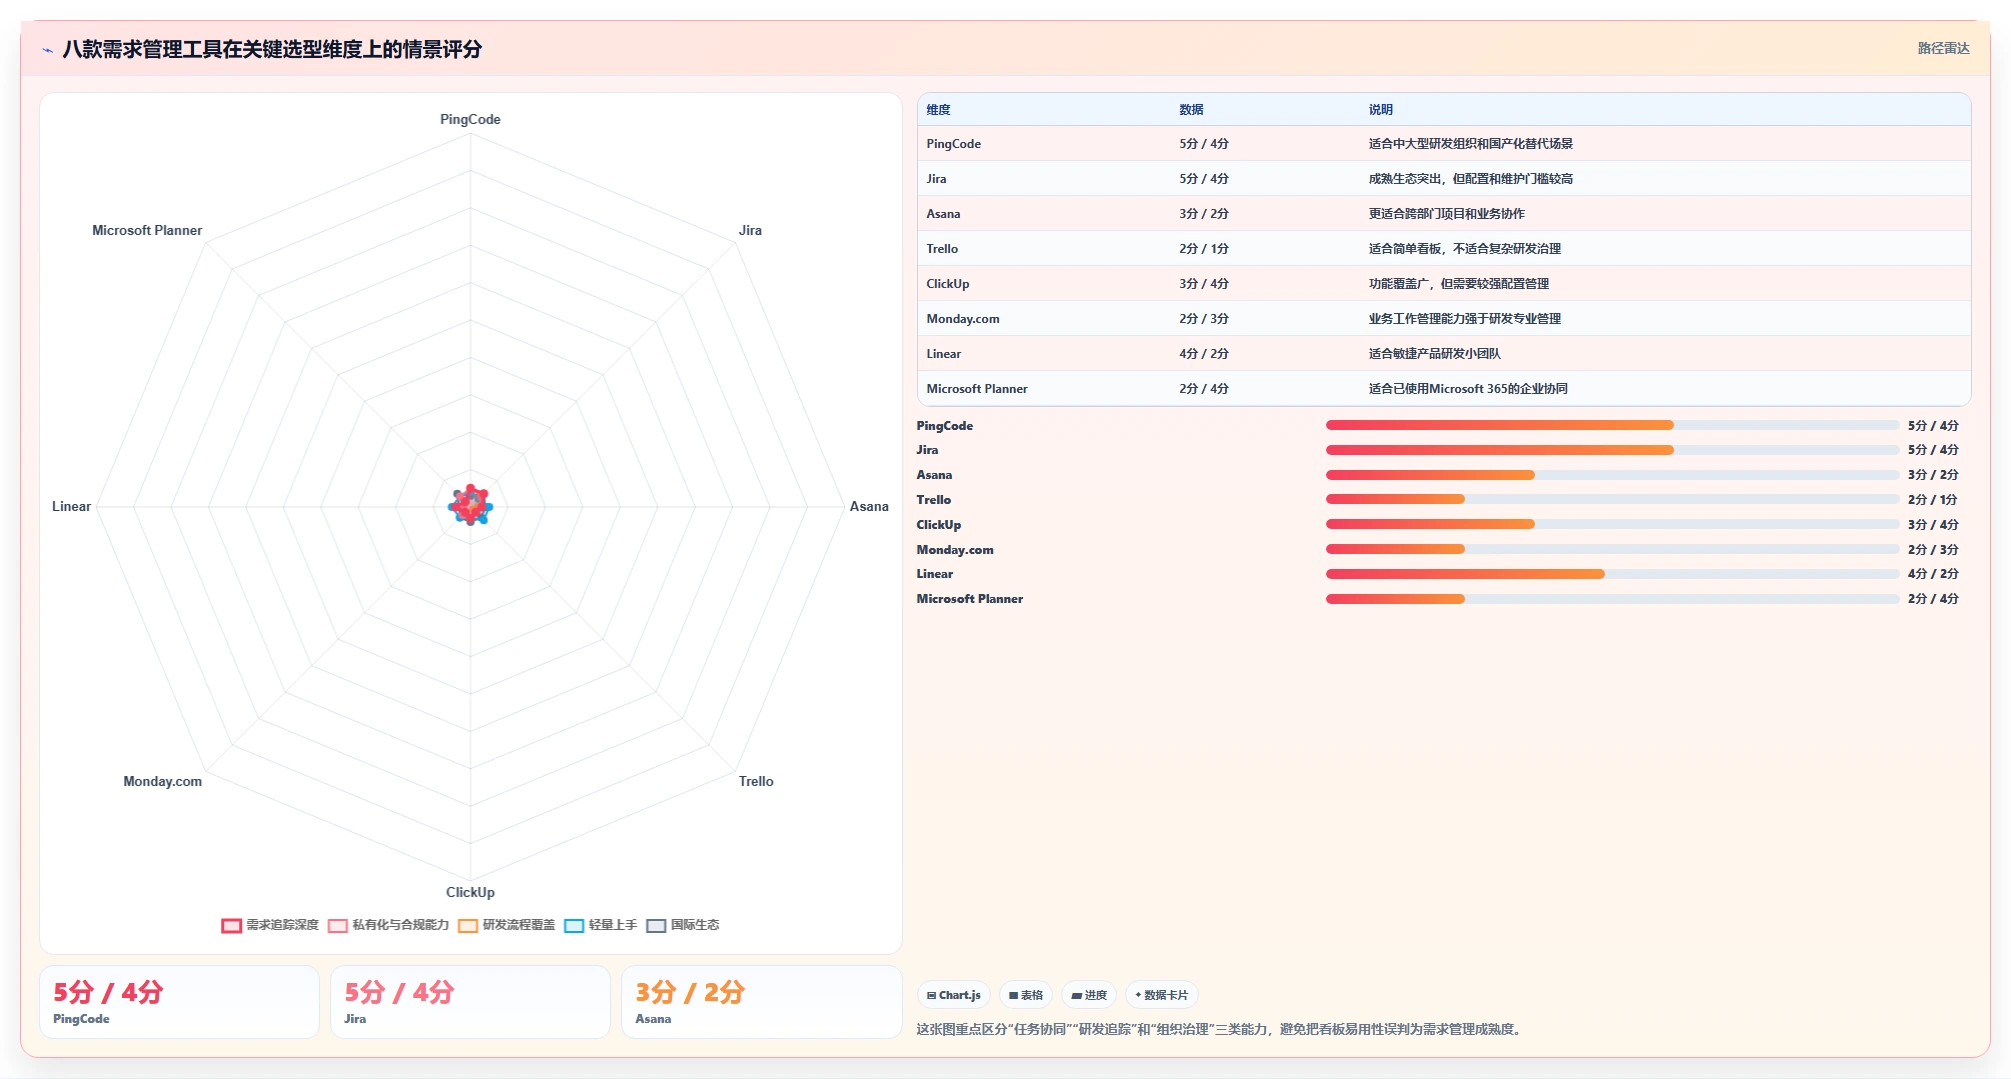2011x1079 pixels.
Task: Click the 数据 column header
Action: pos(1191,110)
